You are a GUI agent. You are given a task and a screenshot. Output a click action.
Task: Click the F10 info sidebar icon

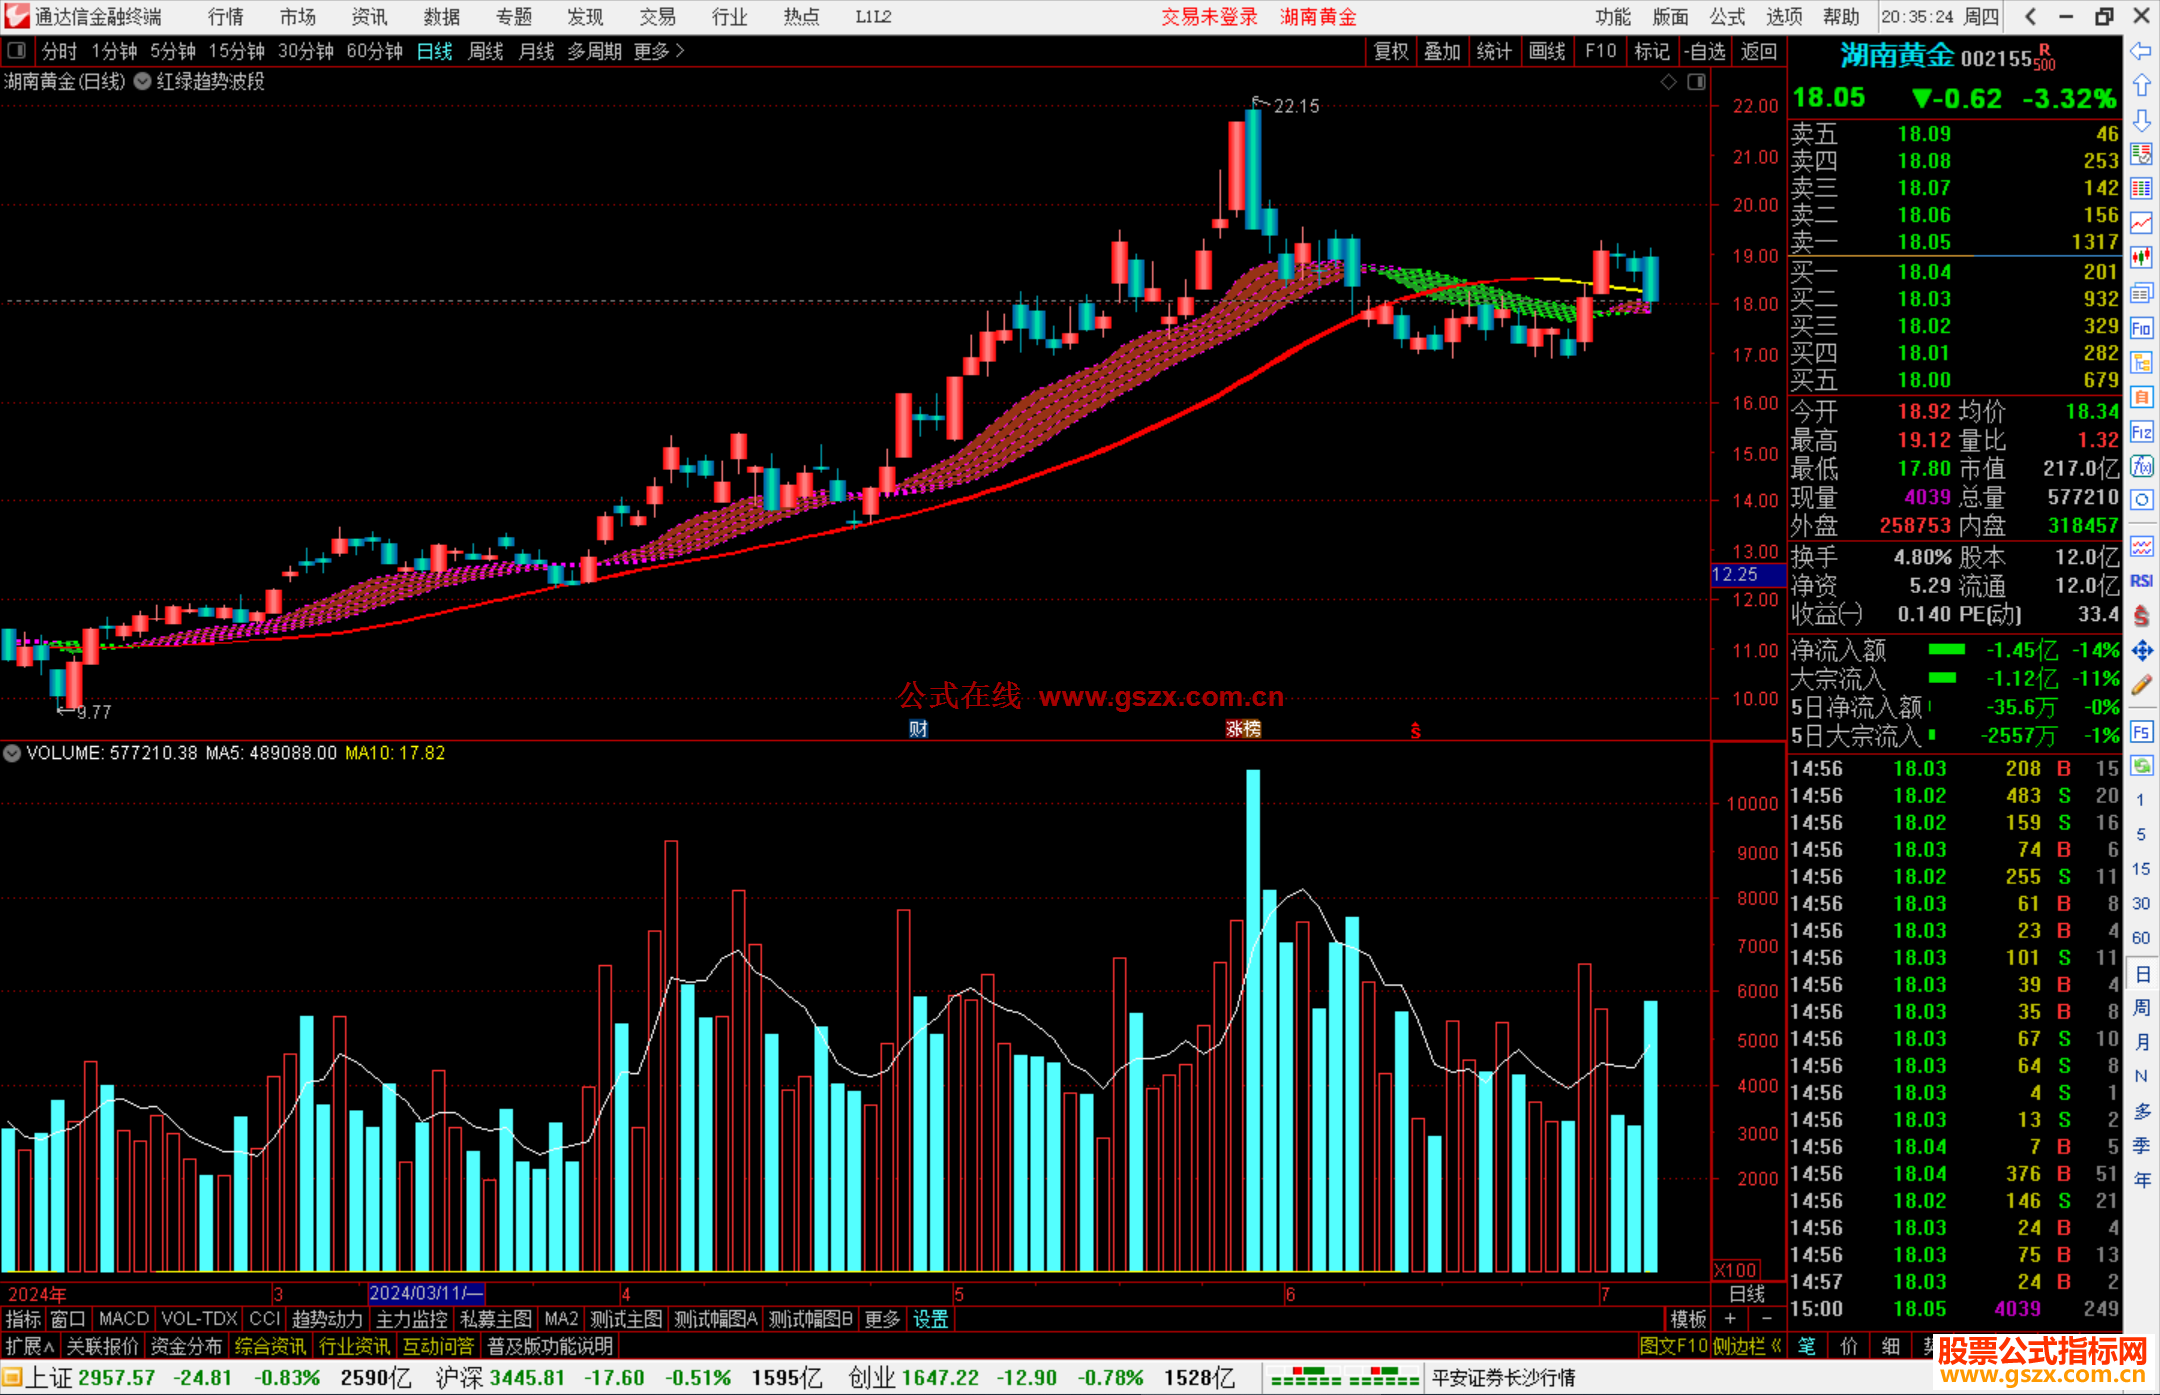(x=2141, y=328)
